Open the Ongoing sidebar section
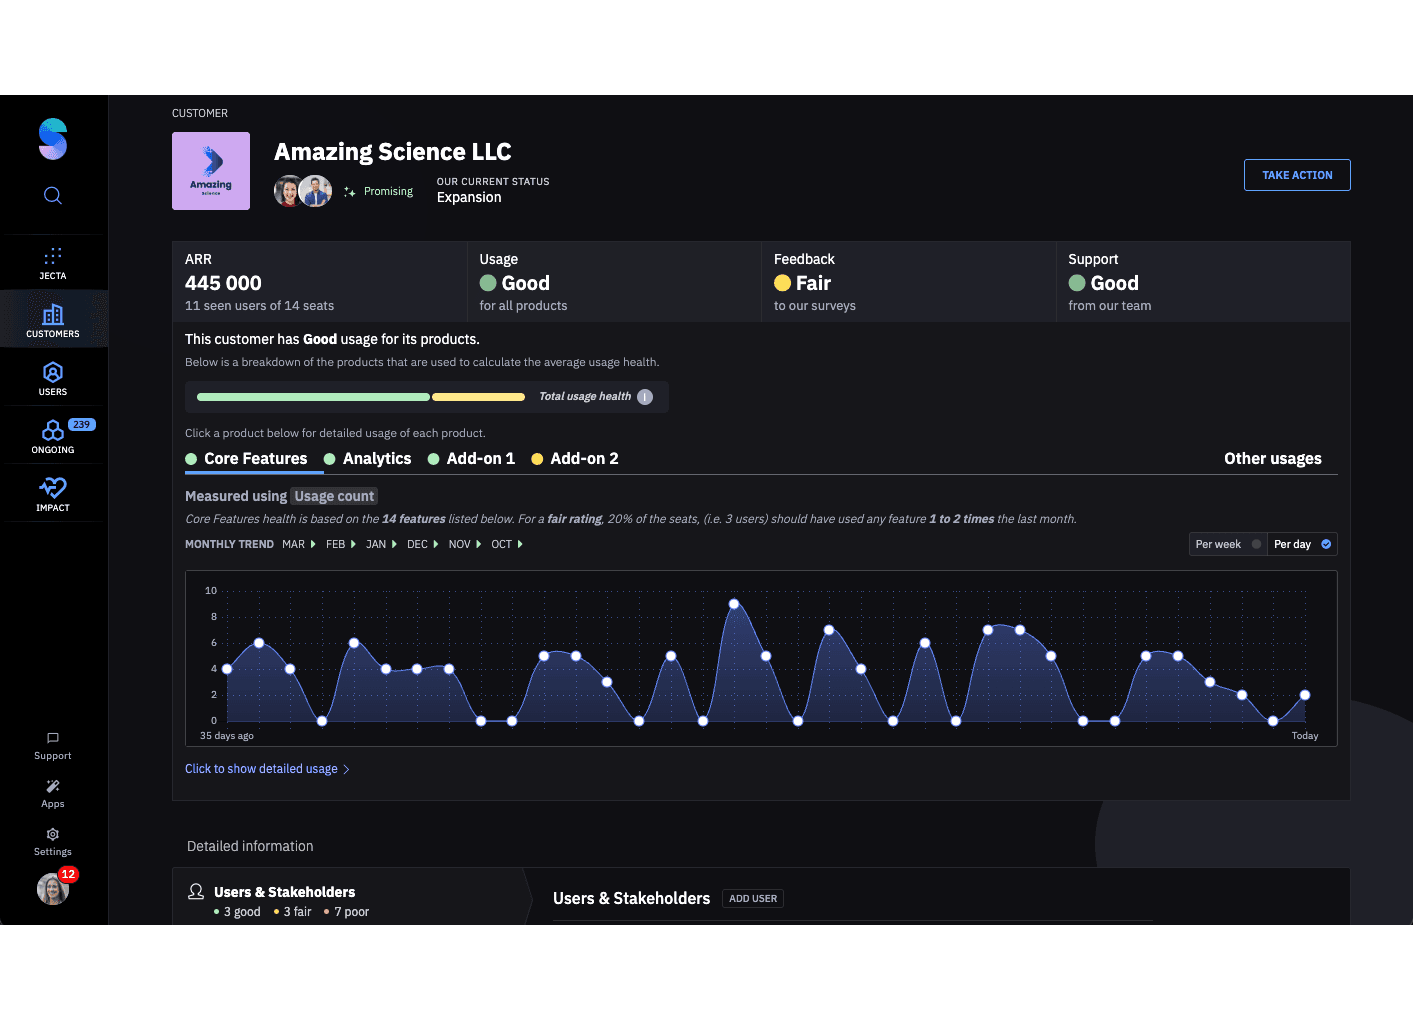The height and width of the screenshot is (1020, 1413). (53, 436)
